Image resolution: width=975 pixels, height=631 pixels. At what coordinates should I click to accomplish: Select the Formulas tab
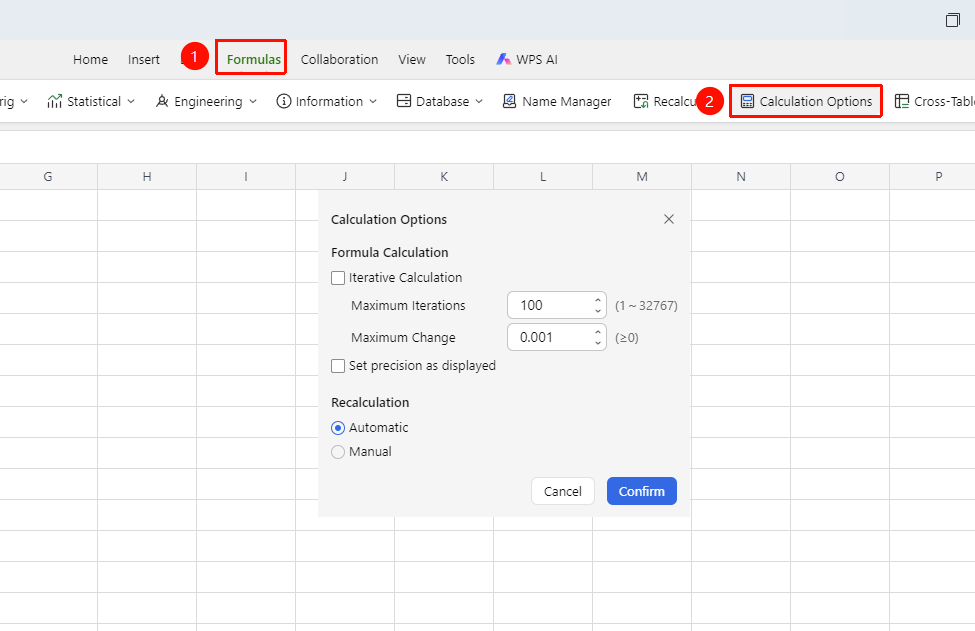[x=254, y=59]
